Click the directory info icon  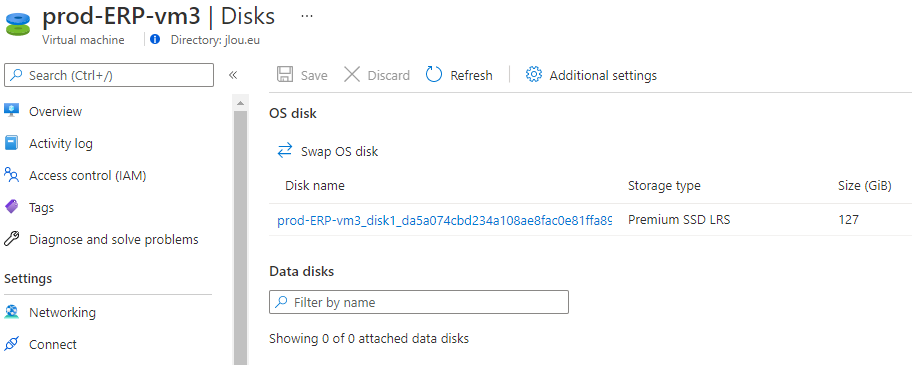[x=155, y=40]
